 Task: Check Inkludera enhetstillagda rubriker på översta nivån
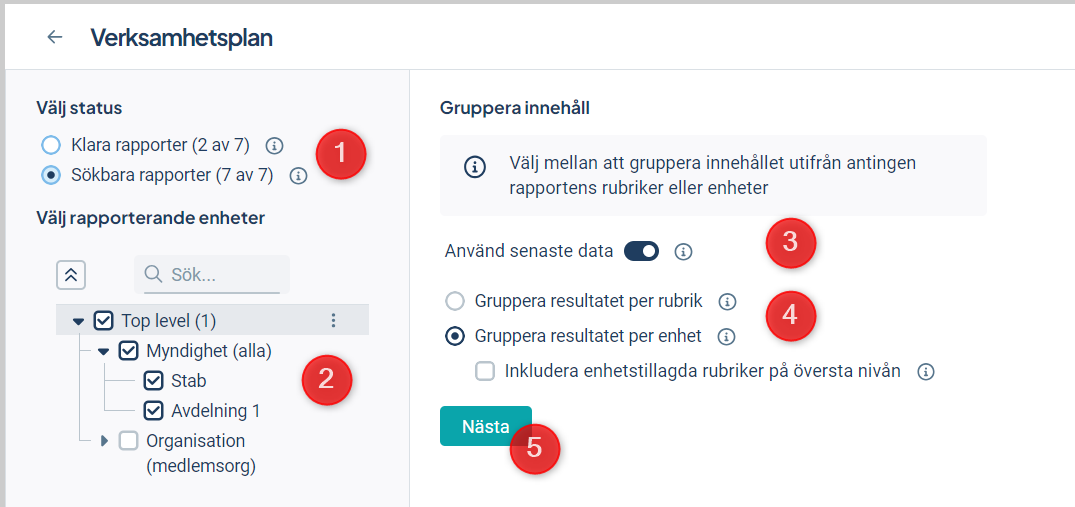point(485,372)
